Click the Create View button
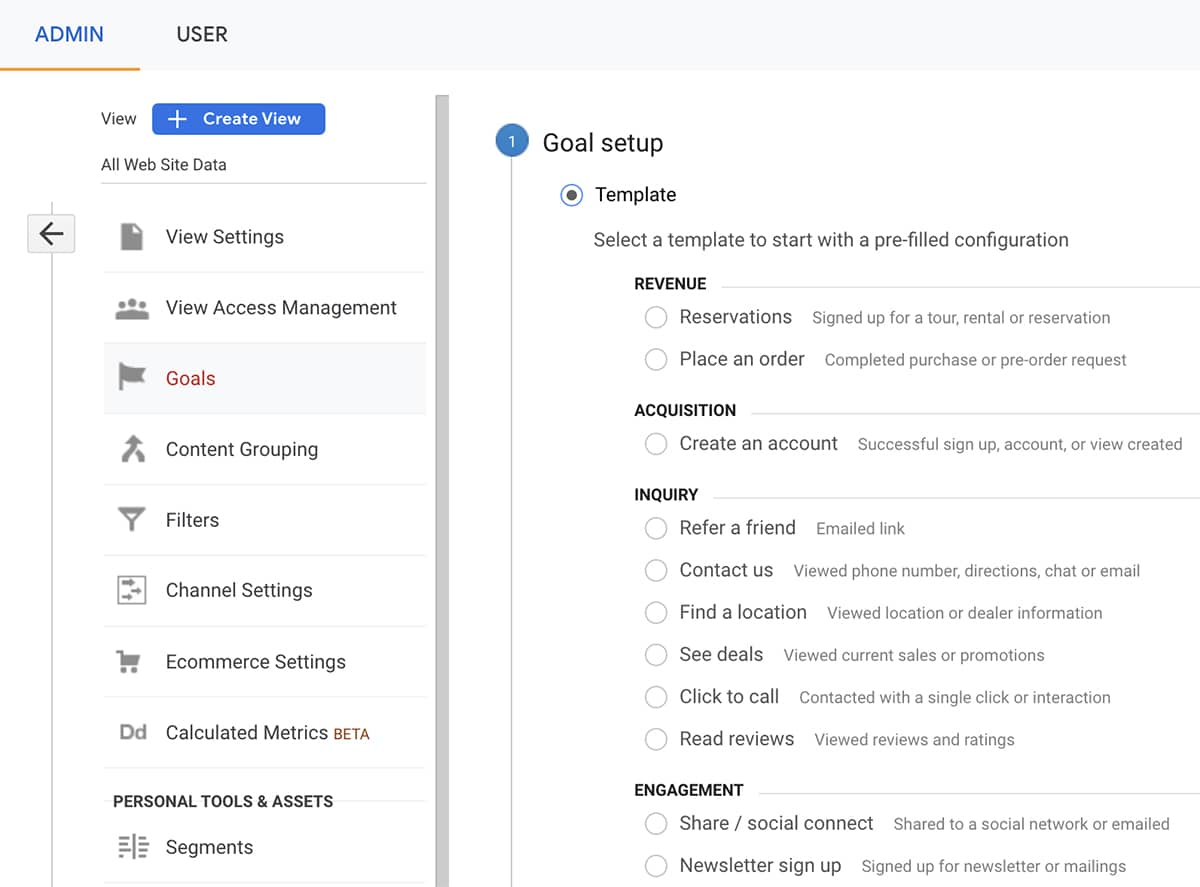Viewport: 1200px width, 887px height. 238,119
